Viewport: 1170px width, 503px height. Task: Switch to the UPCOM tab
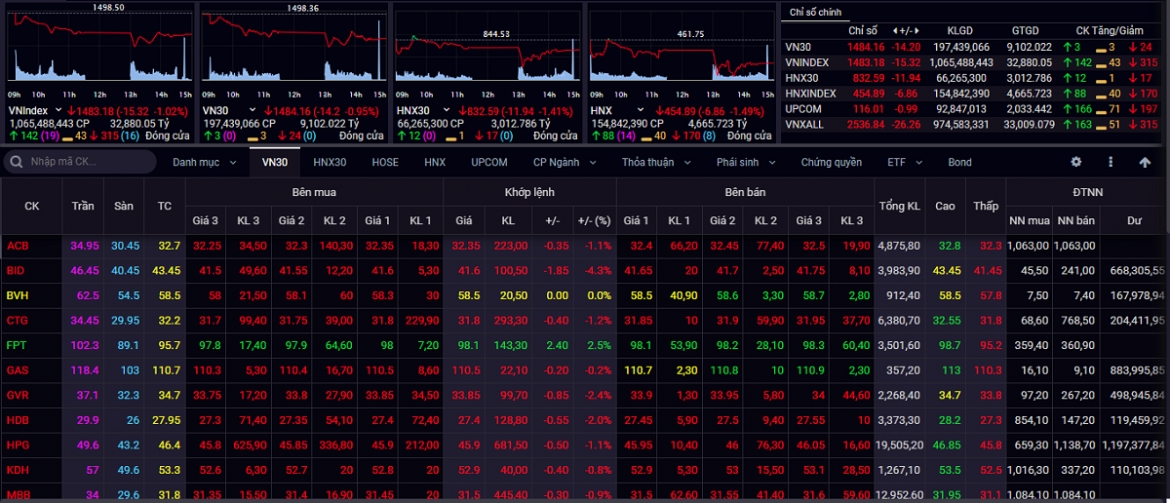pyautogui.click(x=489, y=162)
